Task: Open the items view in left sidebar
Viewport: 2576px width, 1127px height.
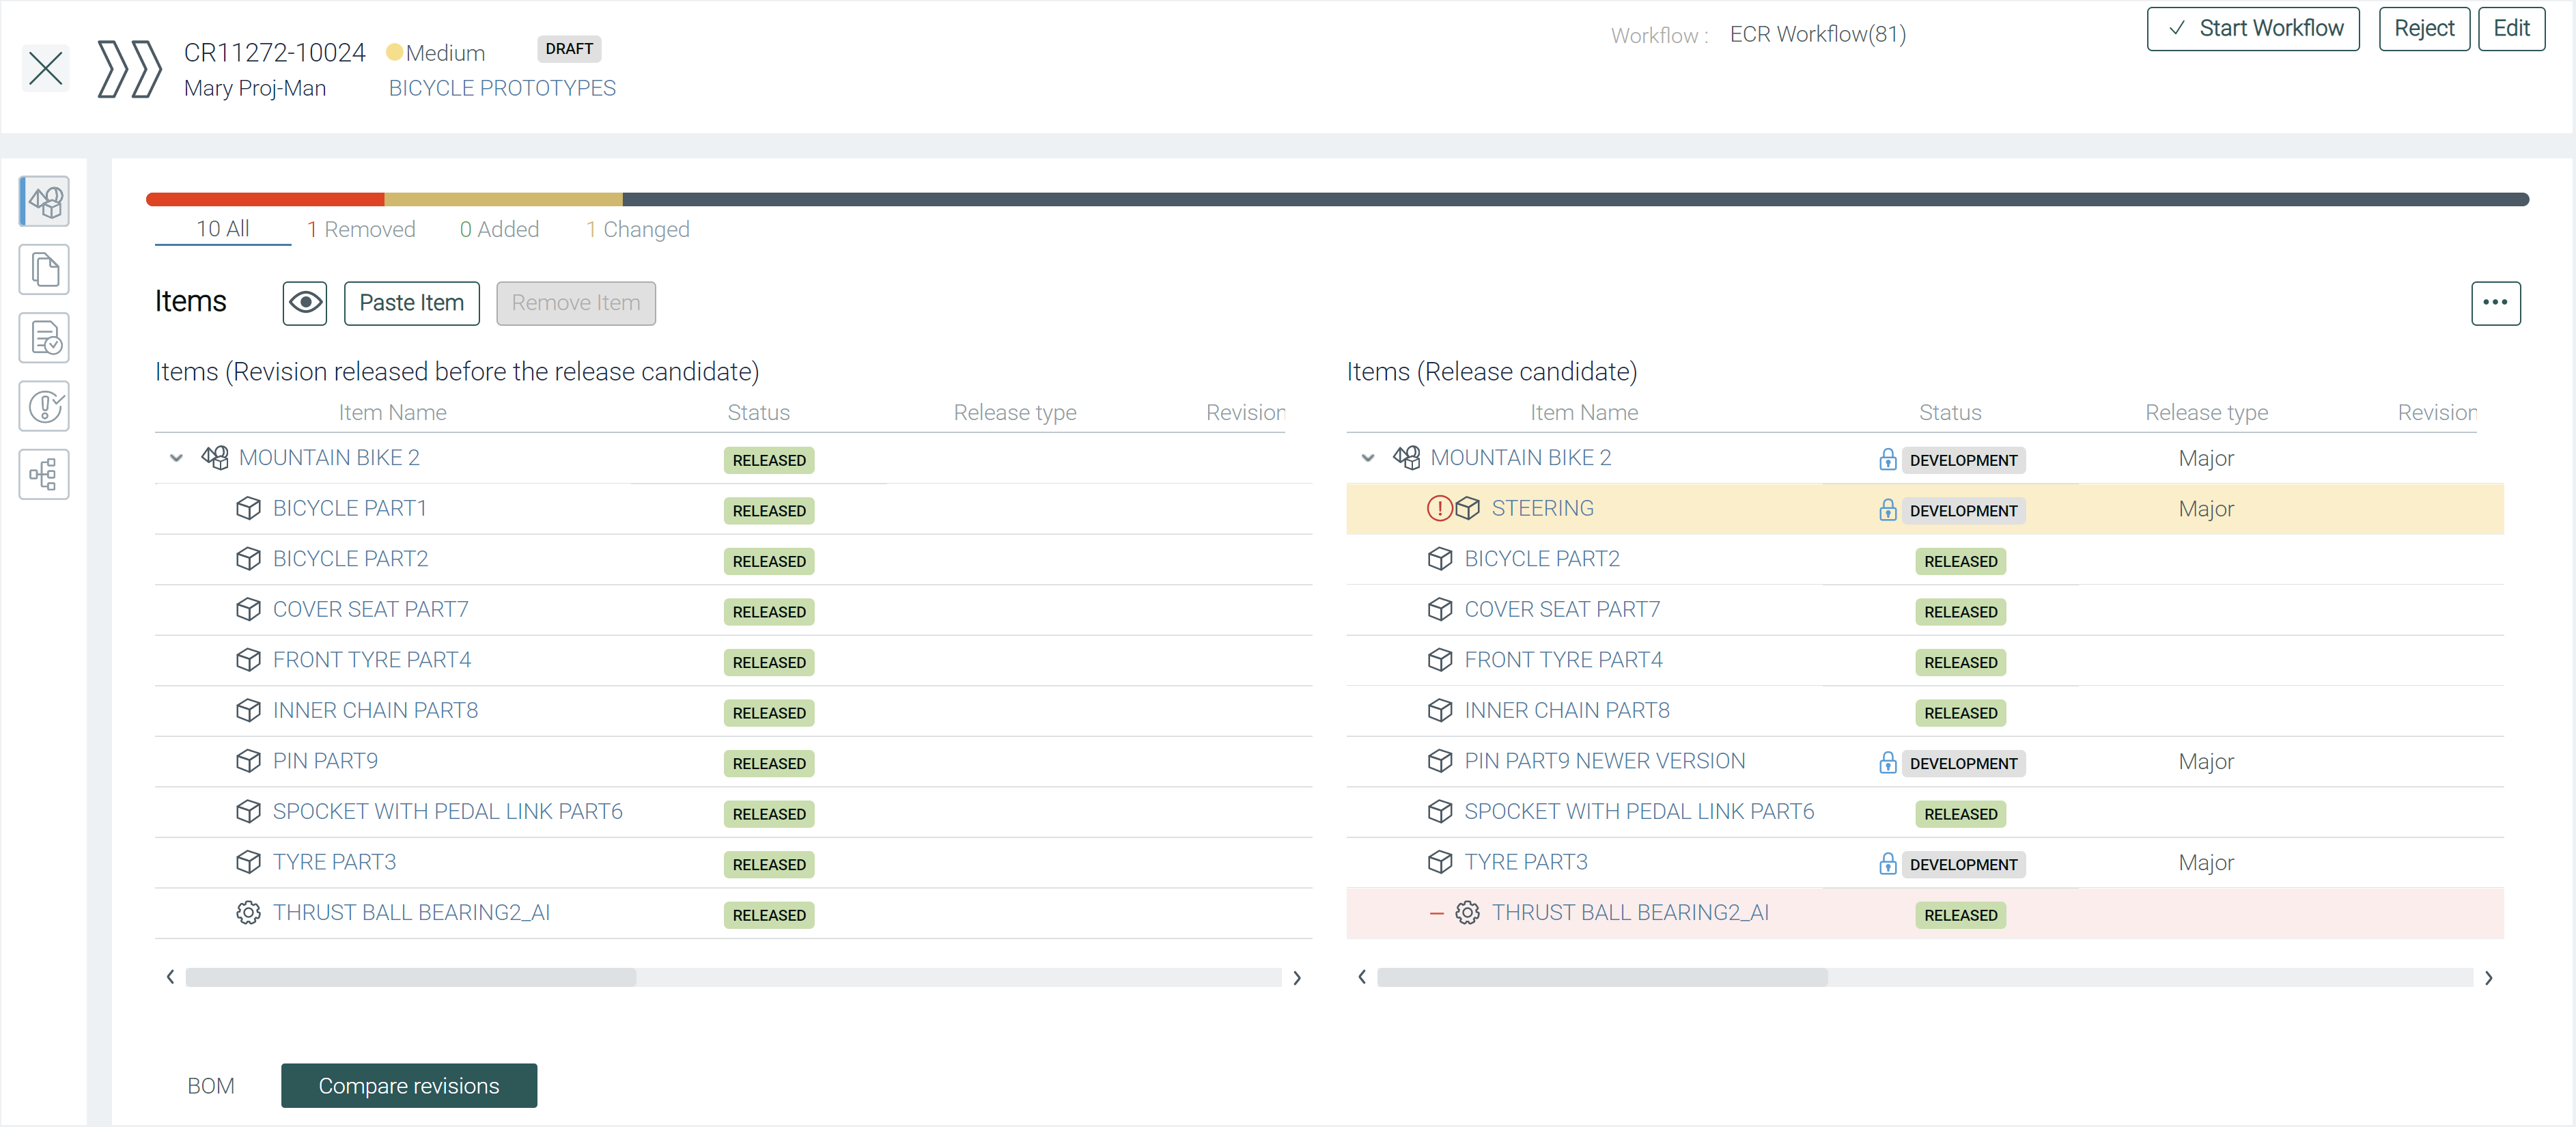Action: coord(45,202)
